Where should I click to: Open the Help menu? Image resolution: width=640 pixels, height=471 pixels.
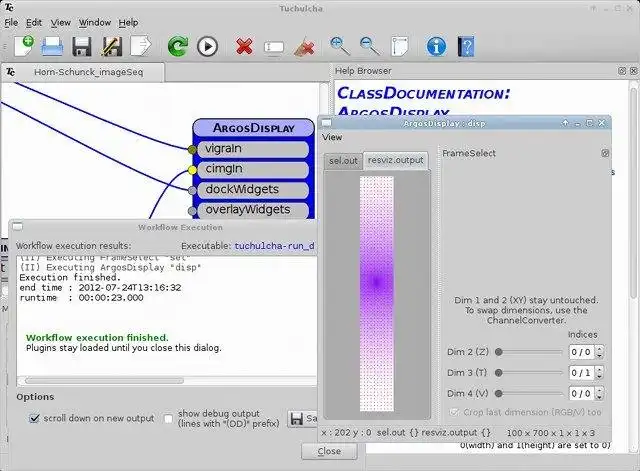128,22
